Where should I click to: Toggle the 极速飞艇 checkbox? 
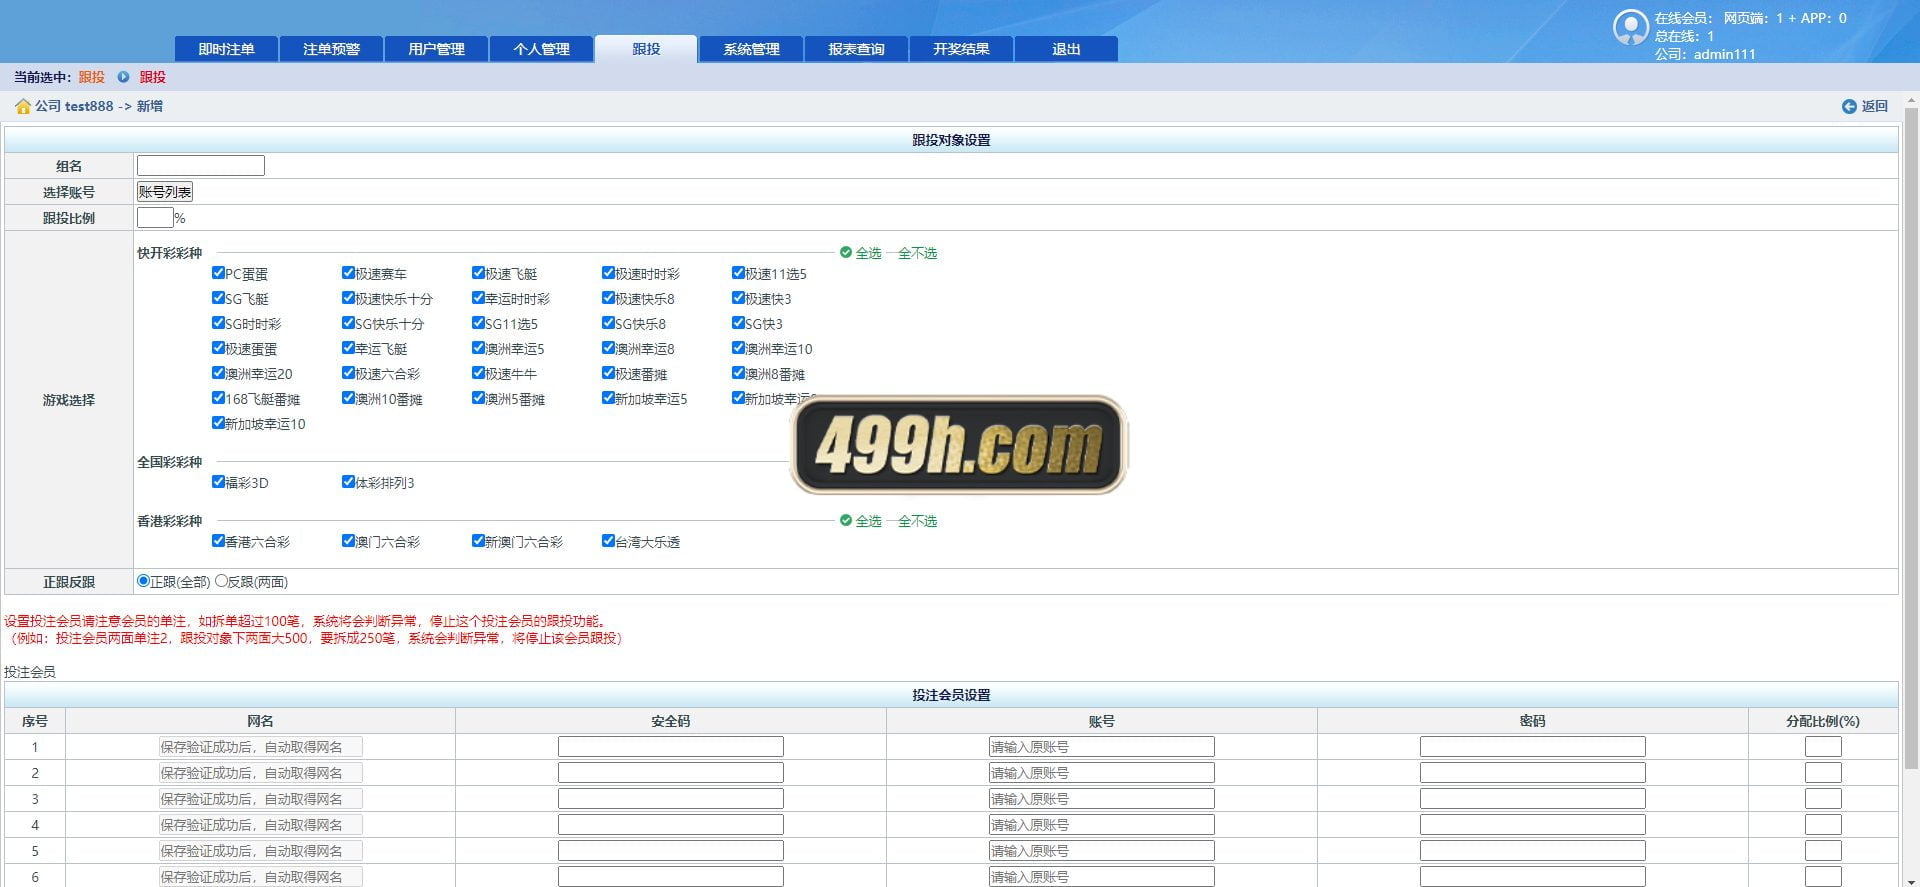(478, 272)
